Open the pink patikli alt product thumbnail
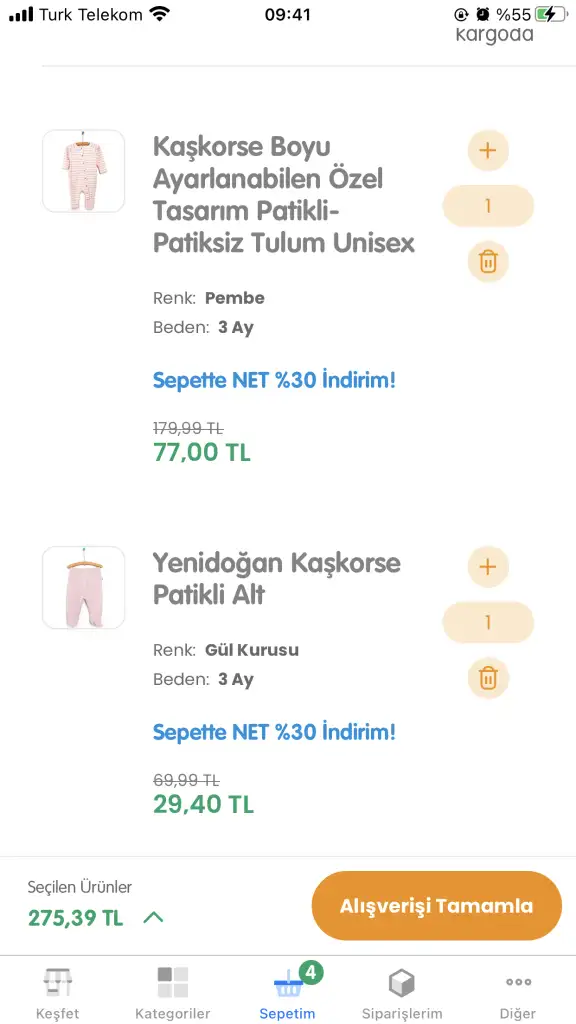 [x=84, y=588]
